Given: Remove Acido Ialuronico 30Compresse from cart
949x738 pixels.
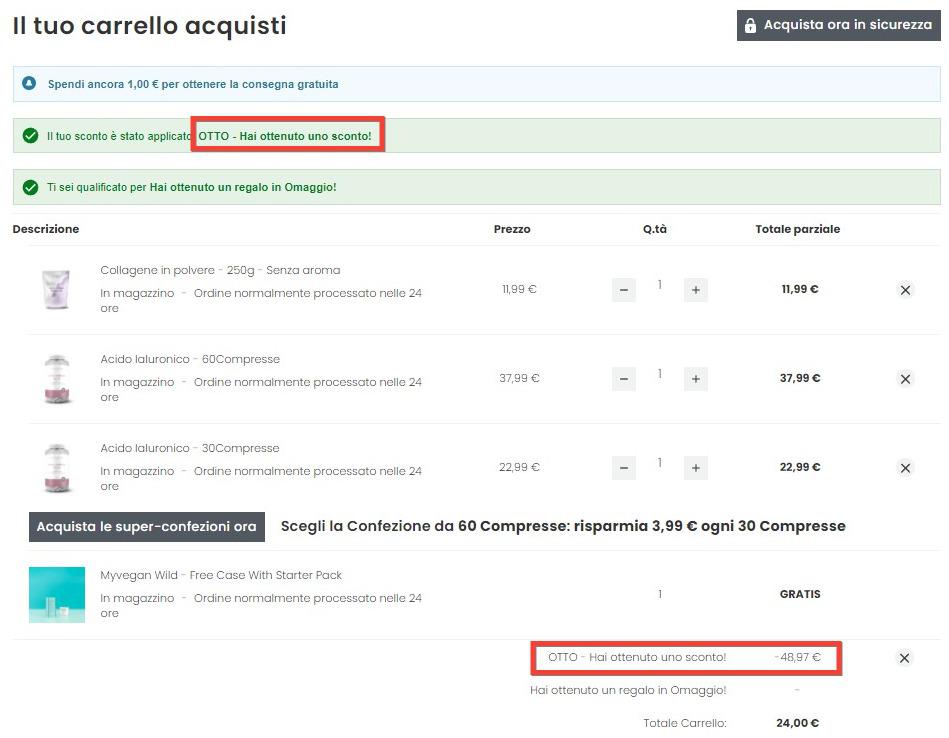Looking at the screenshot, I should pyautogui.click(x=905, y=468).
